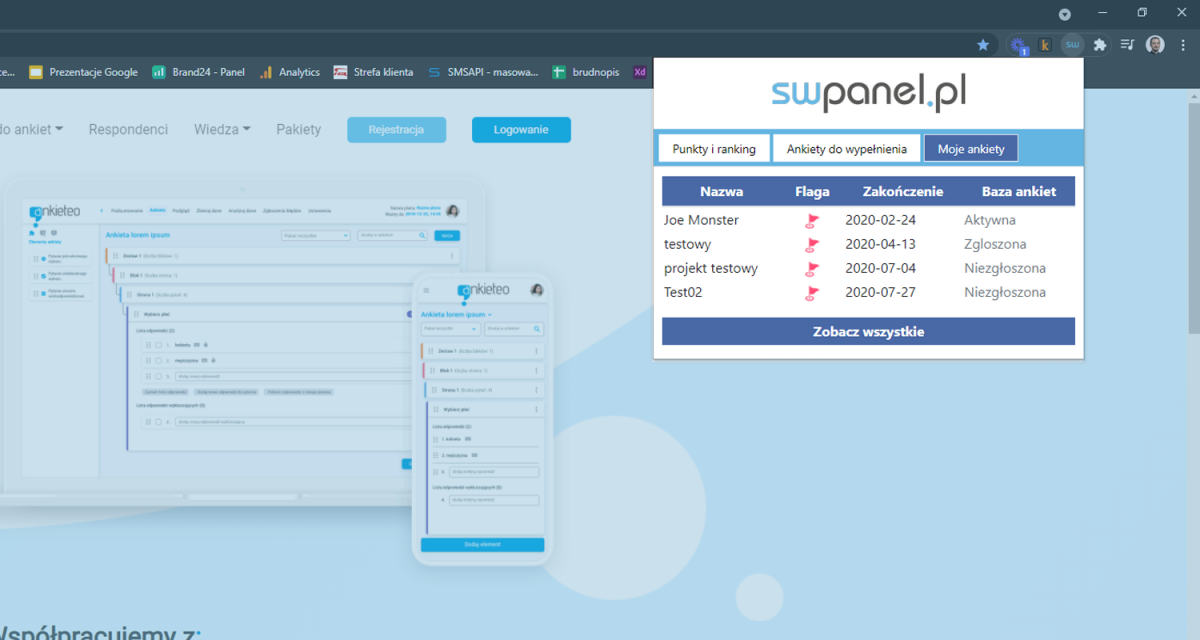Open the Chrome three-dot menu
Viewport: 1200px width, 640px height.
(1183, 44)
